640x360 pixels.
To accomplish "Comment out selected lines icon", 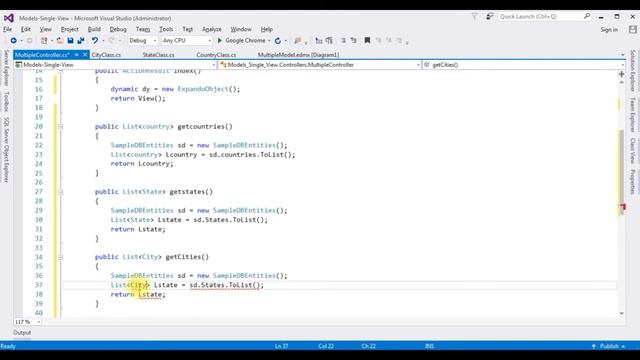I will 343,40.
